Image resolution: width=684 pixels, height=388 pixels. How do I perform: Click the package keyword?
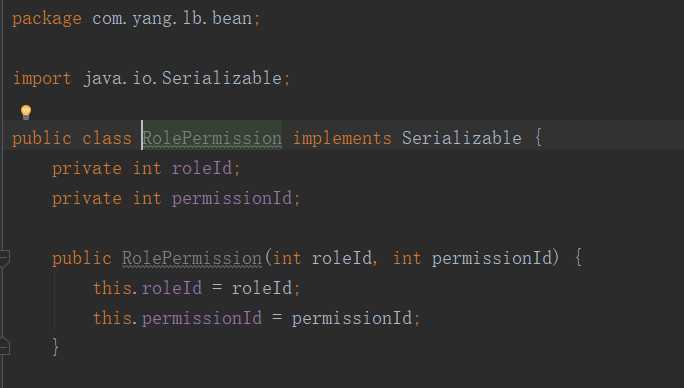tap(47, 19)
